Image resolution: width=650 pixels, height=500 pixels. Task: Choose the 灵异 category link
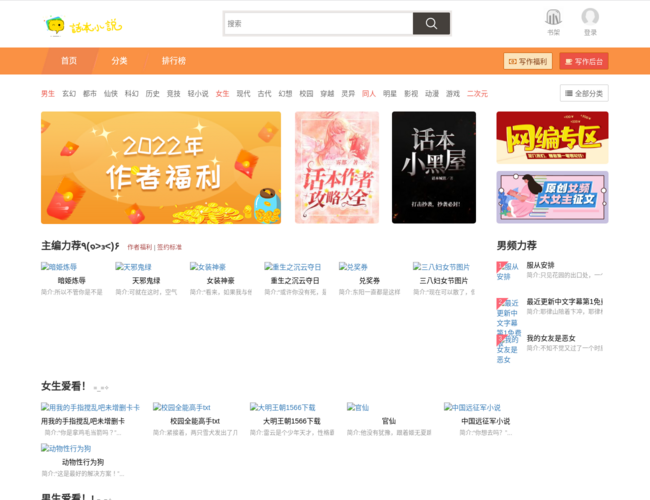[348, 94]
